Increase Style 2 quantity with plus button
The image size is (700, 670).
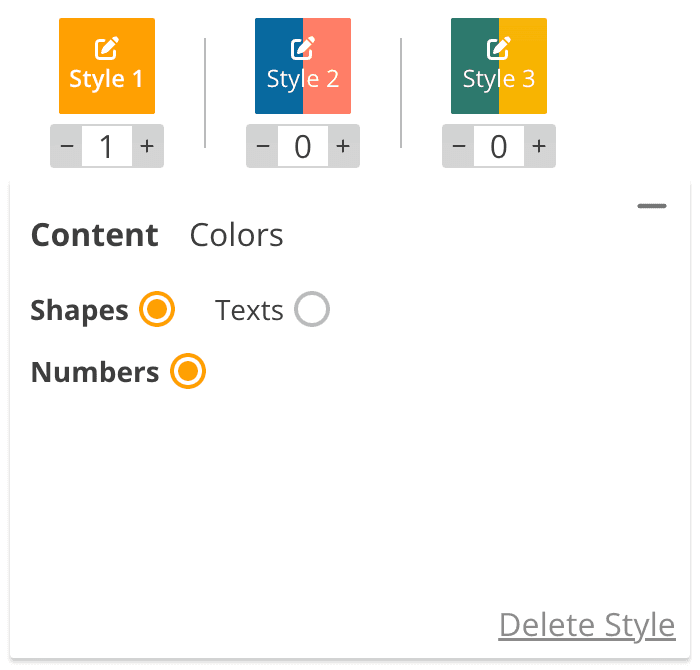pos(343,147)
